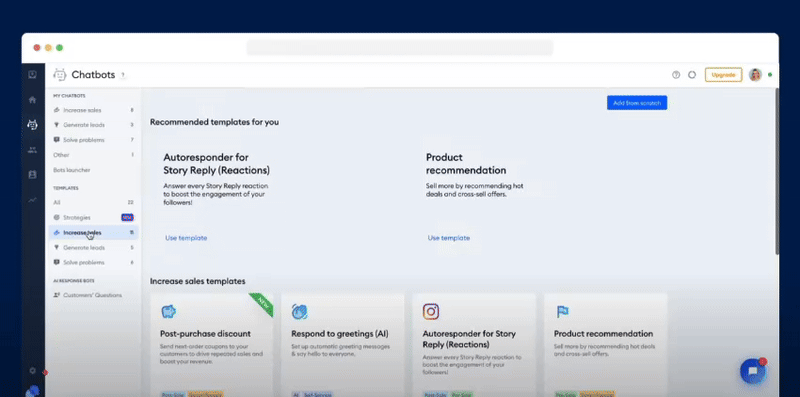This screenshot has width=800, height=397.
Task: Open the Respond to greetings (AI) template card
Action: tap(343, 345)
